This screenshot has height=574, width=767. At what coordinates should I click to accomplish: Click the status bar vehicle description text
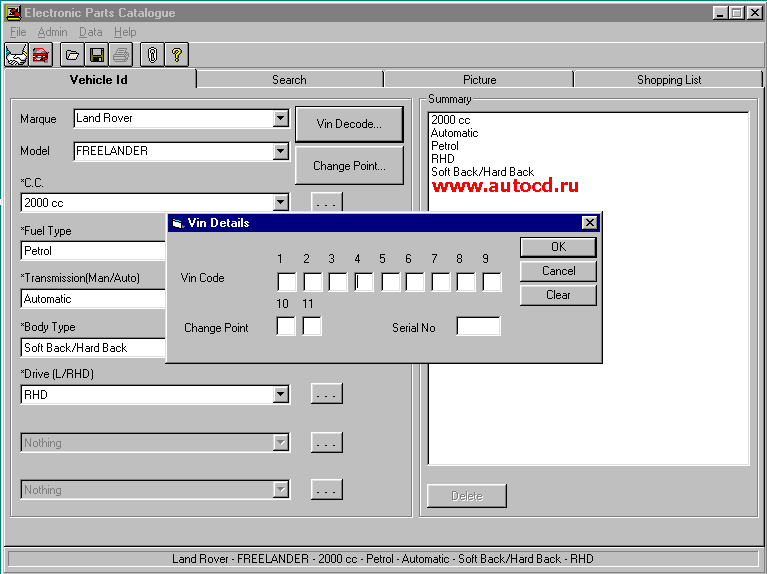(x=383, y=559)
